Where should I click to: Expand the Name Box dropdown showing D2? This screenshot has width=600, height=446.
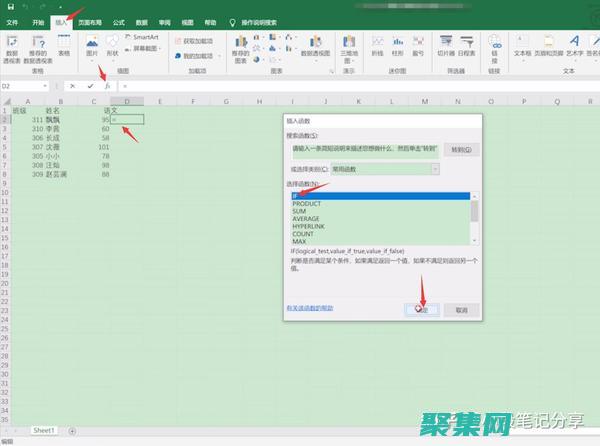coord(56,86)
